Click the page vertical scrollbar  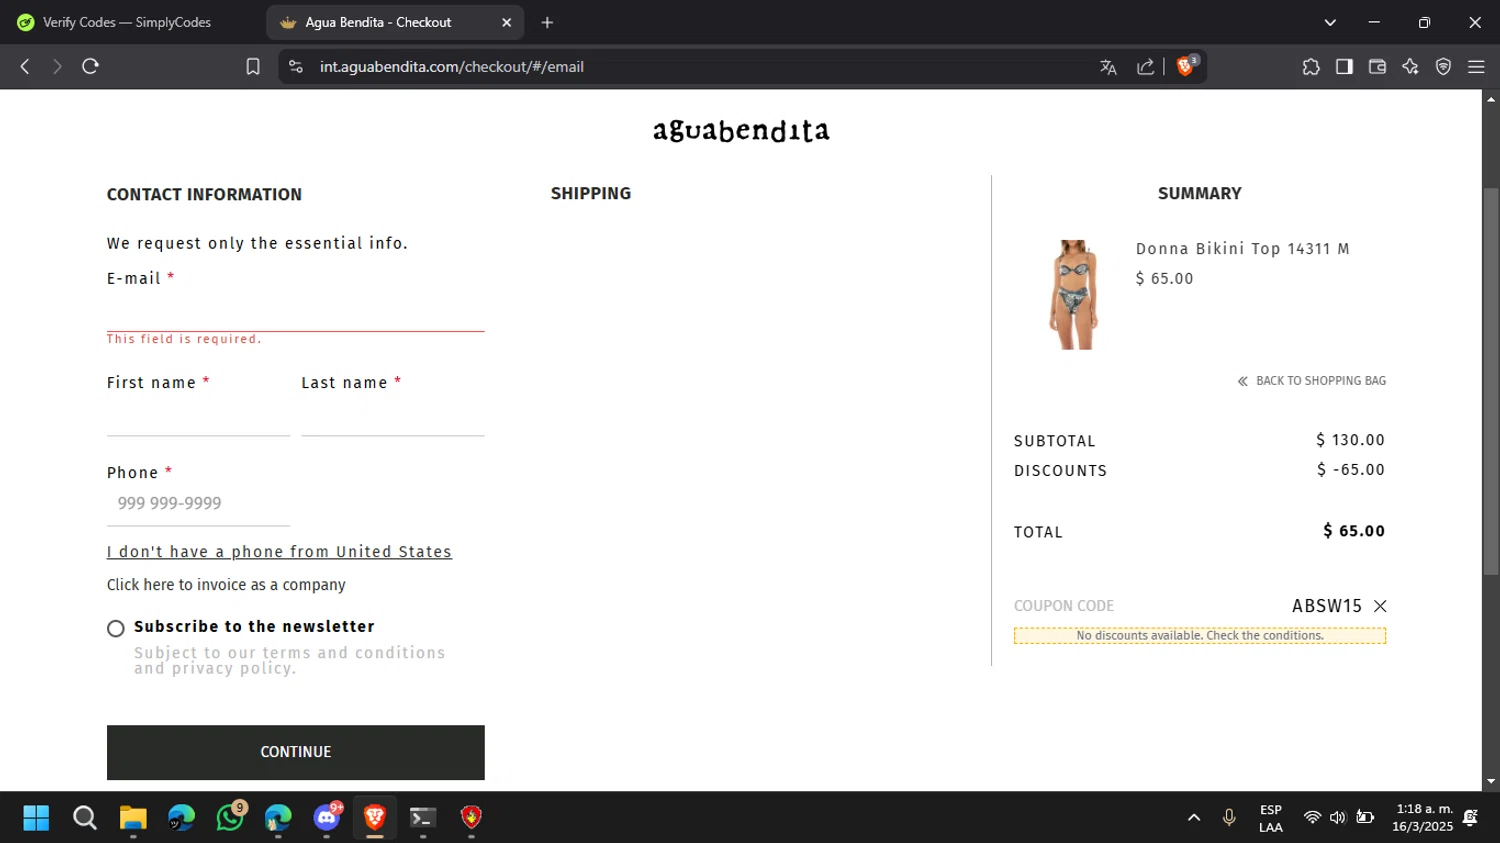(x=1491, y=380)
